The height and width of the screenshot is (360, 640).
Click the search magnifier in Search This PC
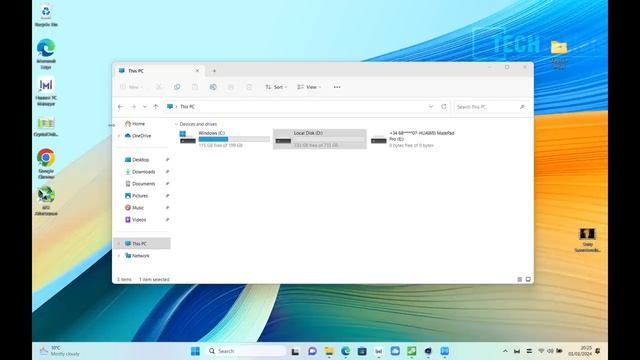pyautogui.click(x=522, y=107)
